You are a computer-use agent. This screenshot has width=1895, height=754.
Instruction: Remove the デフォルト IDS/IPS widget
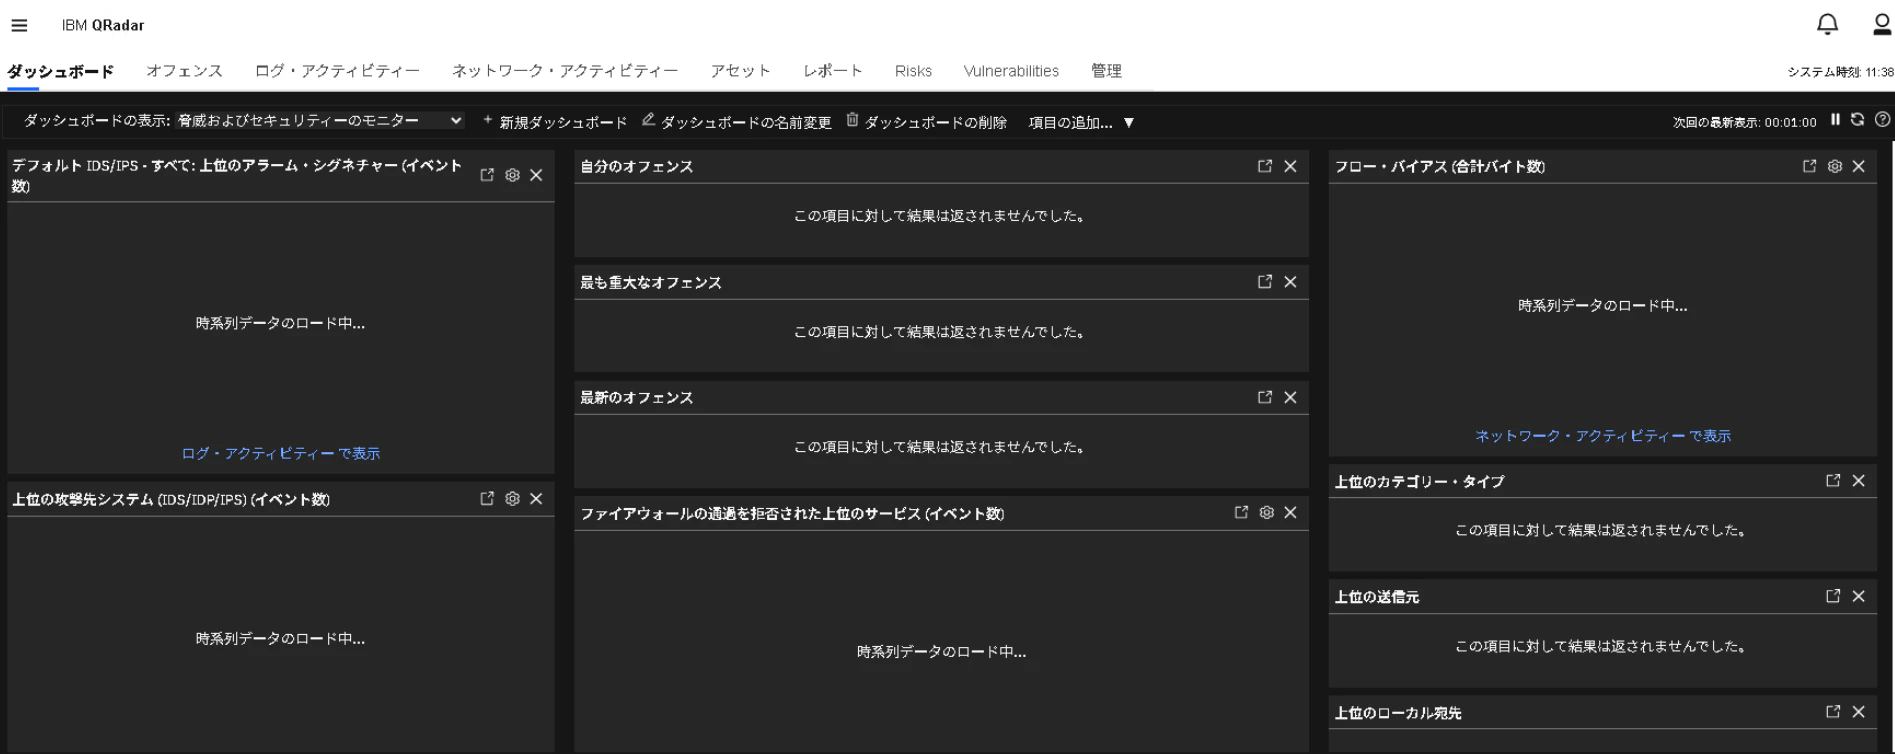(536, 175)
